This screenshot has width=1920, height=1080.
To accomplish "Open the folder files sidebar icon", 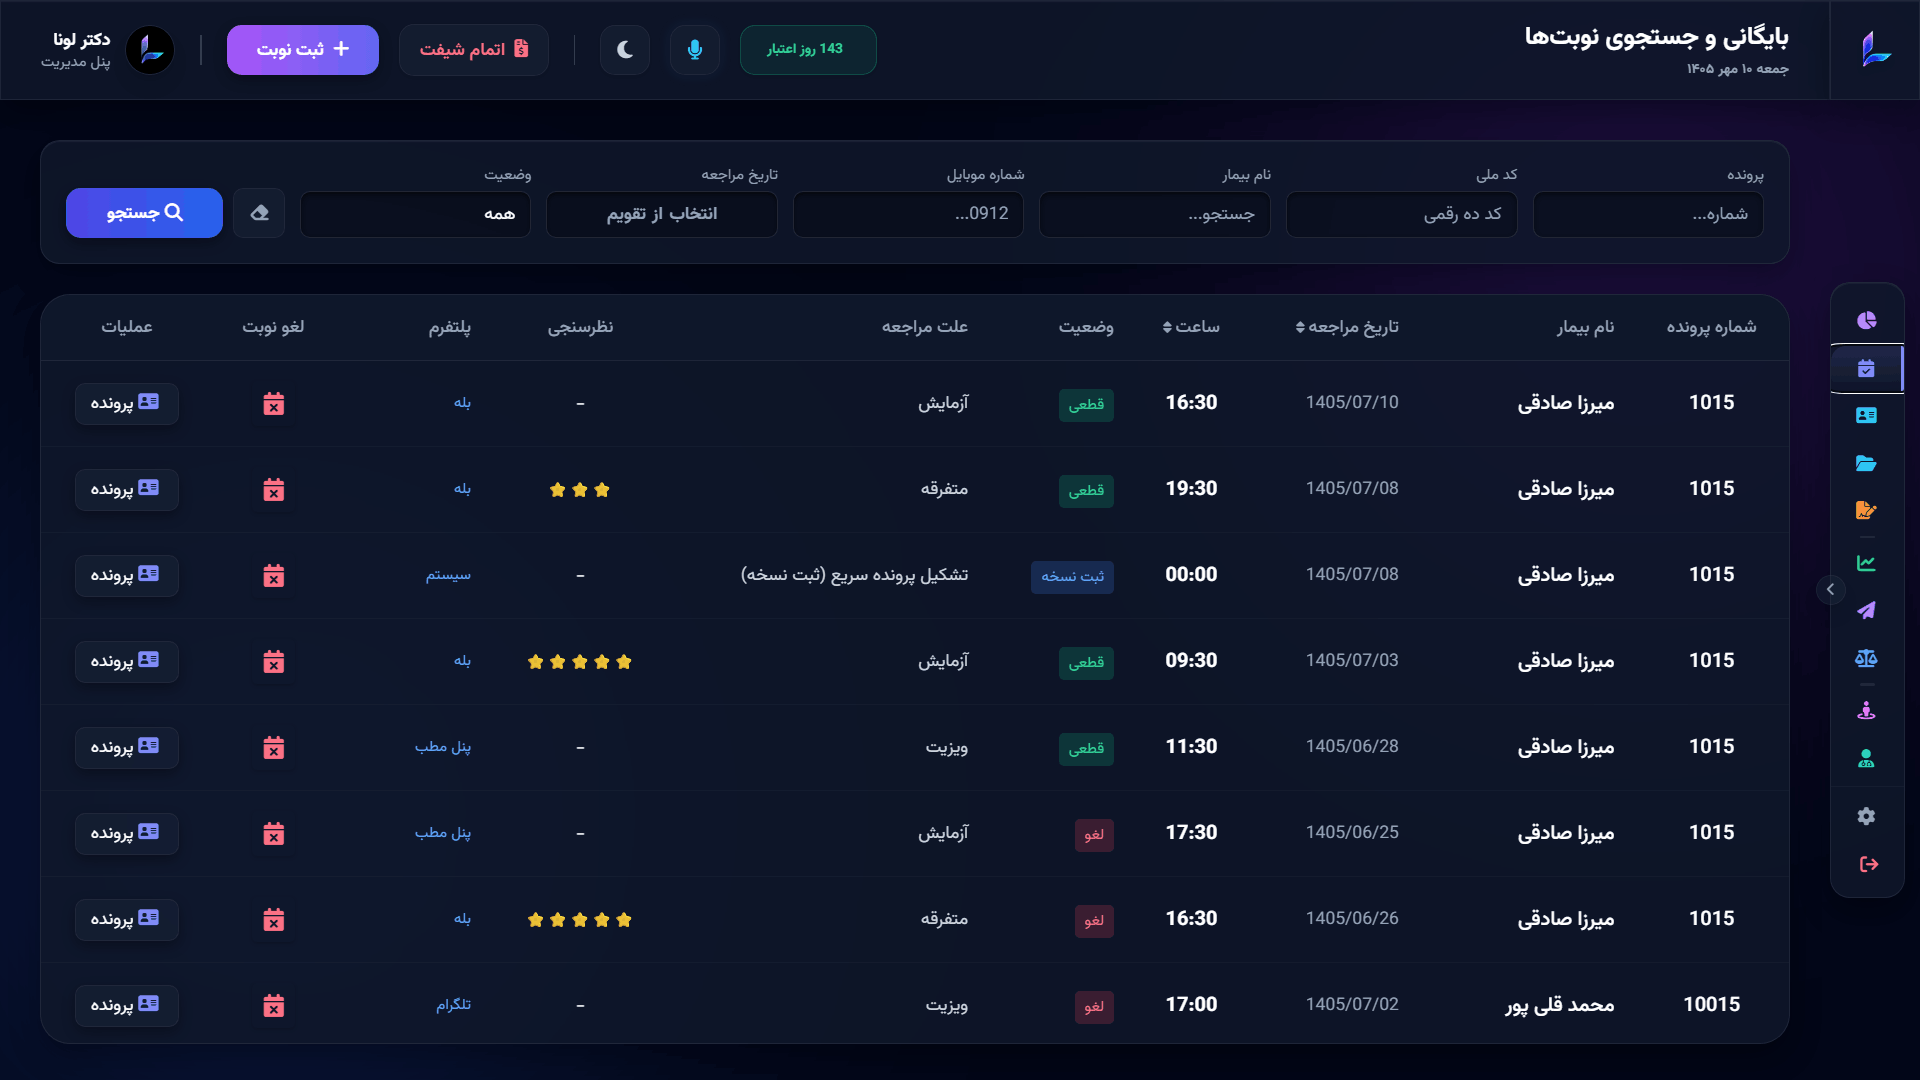I will [x=1866, y=464].
